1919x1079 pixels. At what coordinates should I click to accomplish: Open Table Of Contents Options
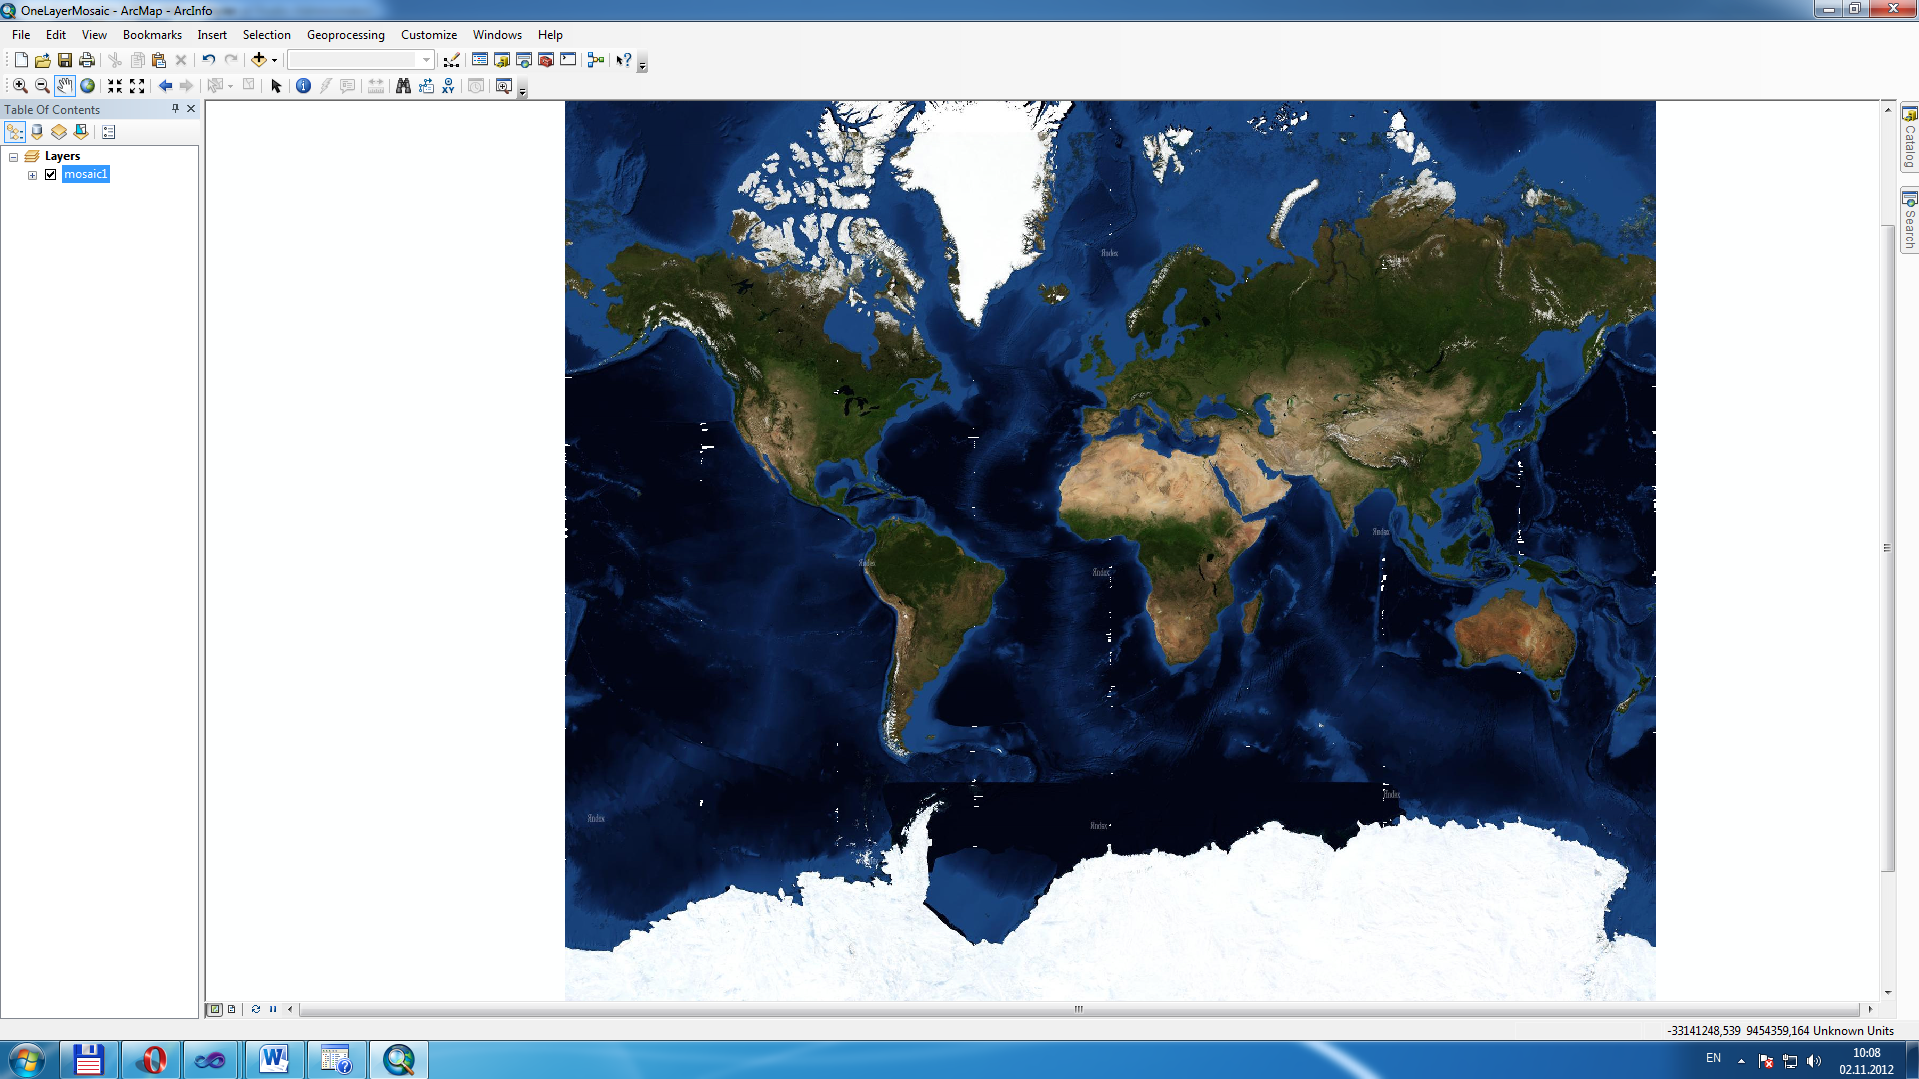[109, 132]
